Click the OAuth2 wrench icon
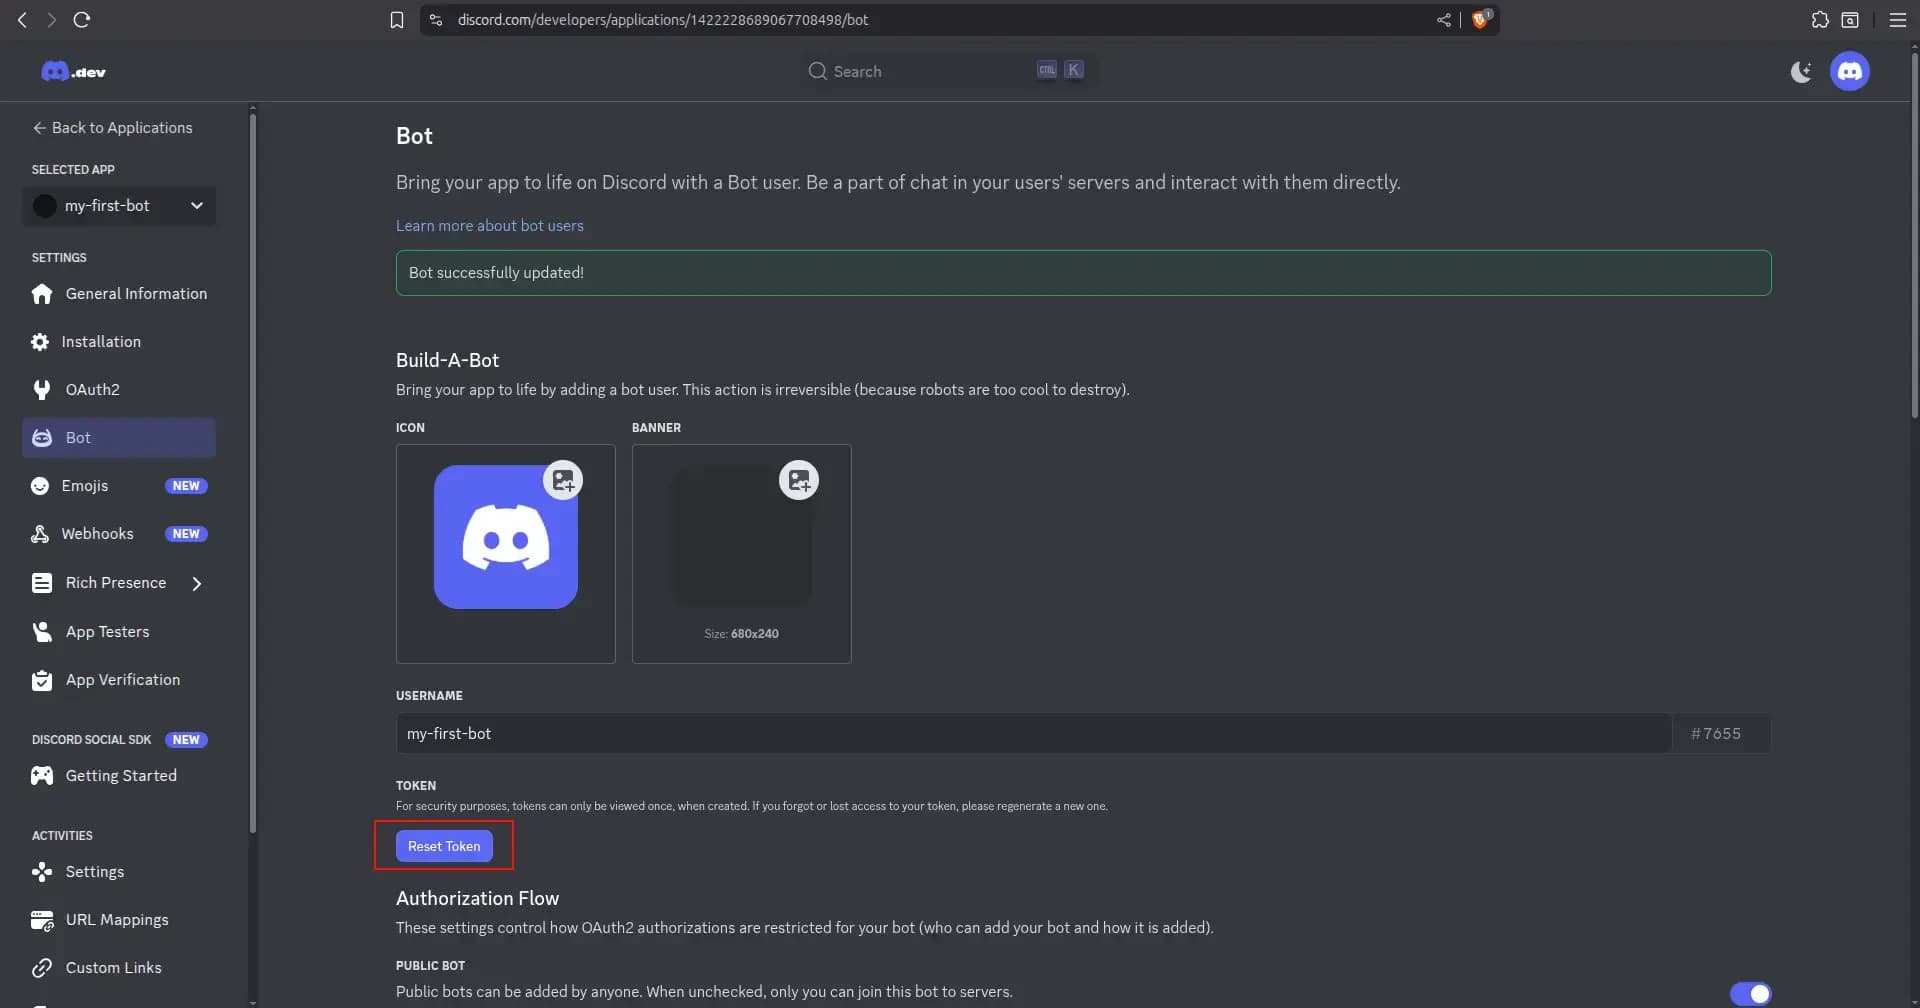This screenshot has height=1008, width=1920. [41, 390]
